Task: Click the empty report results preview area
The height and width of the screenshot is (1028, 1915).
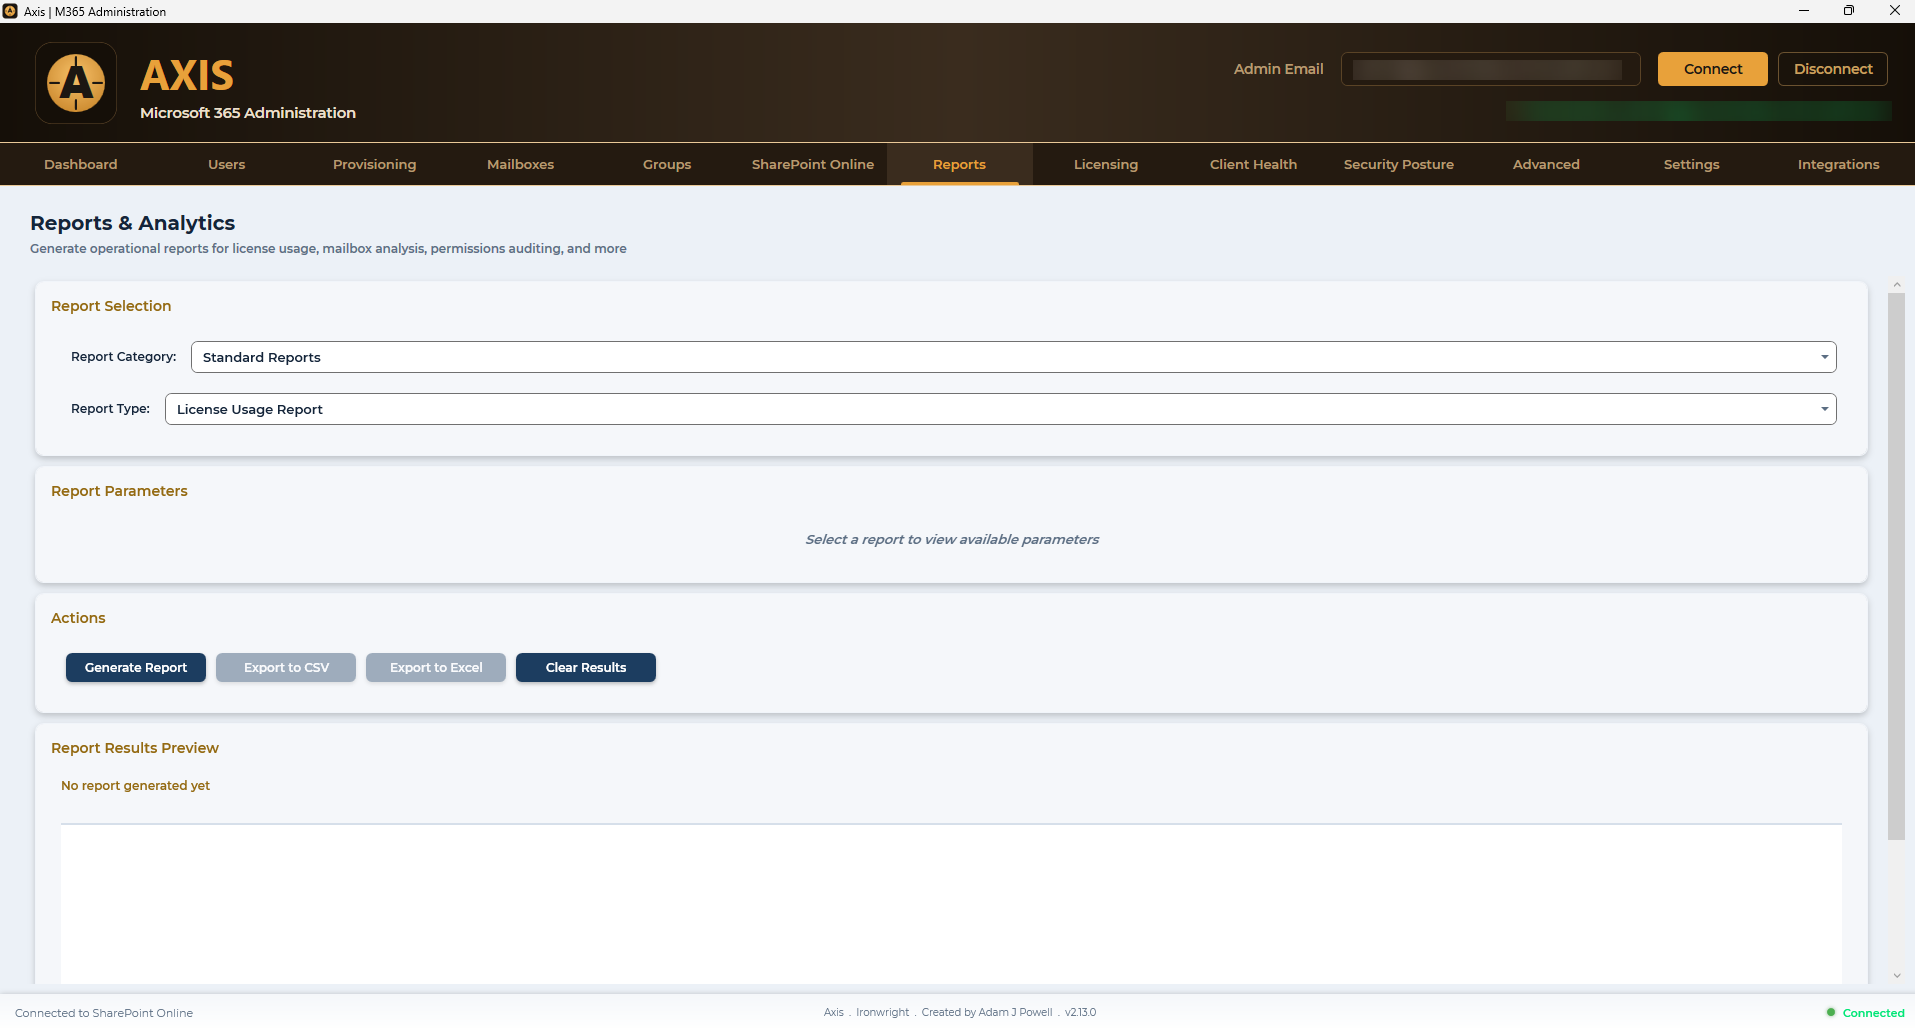Action: pos(951,903)
